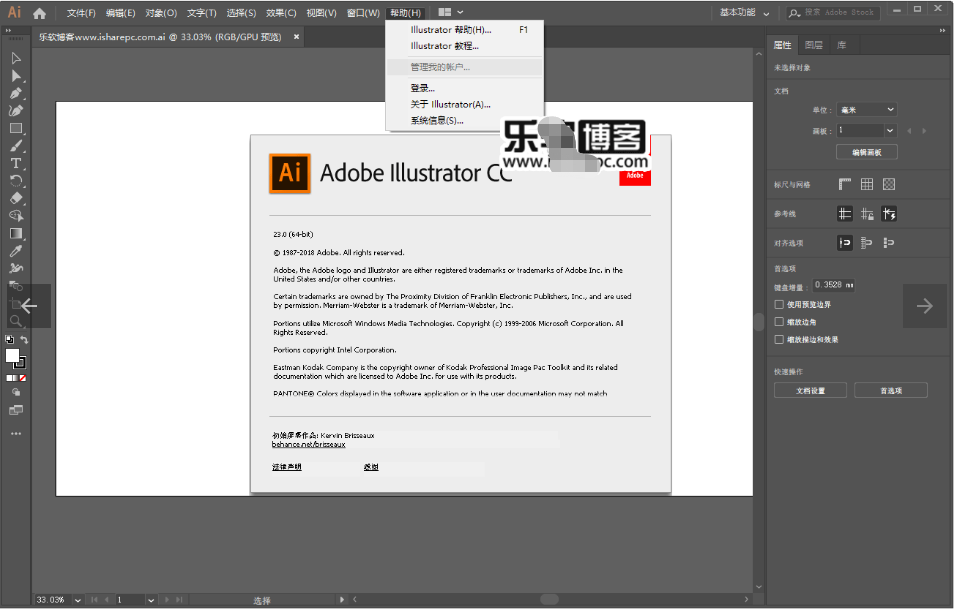Enable 缩放描边和效果 checkbox
956x612 pixels.
[x=779, y=340]
